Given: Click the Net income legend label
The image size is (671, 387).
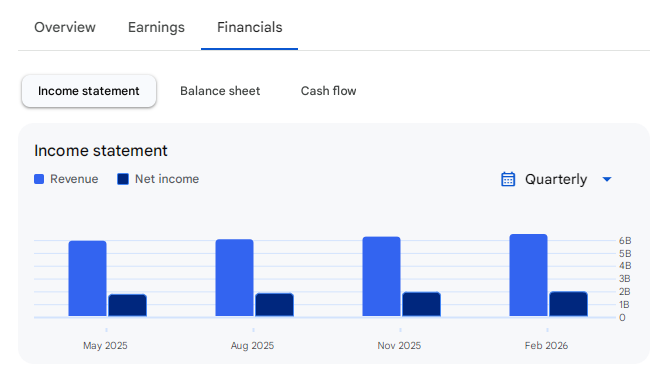Looking at the screenshot, I should pos(167,179).
